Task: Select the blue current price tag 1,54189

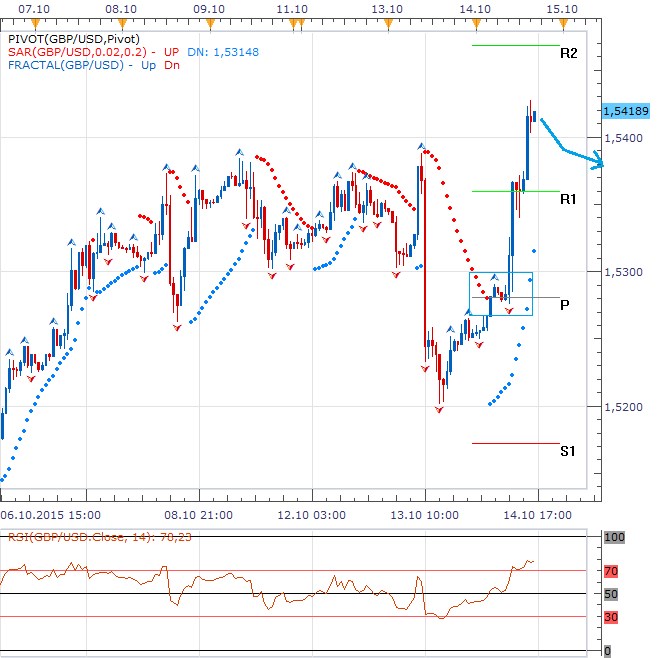Action: pos(626,110)
